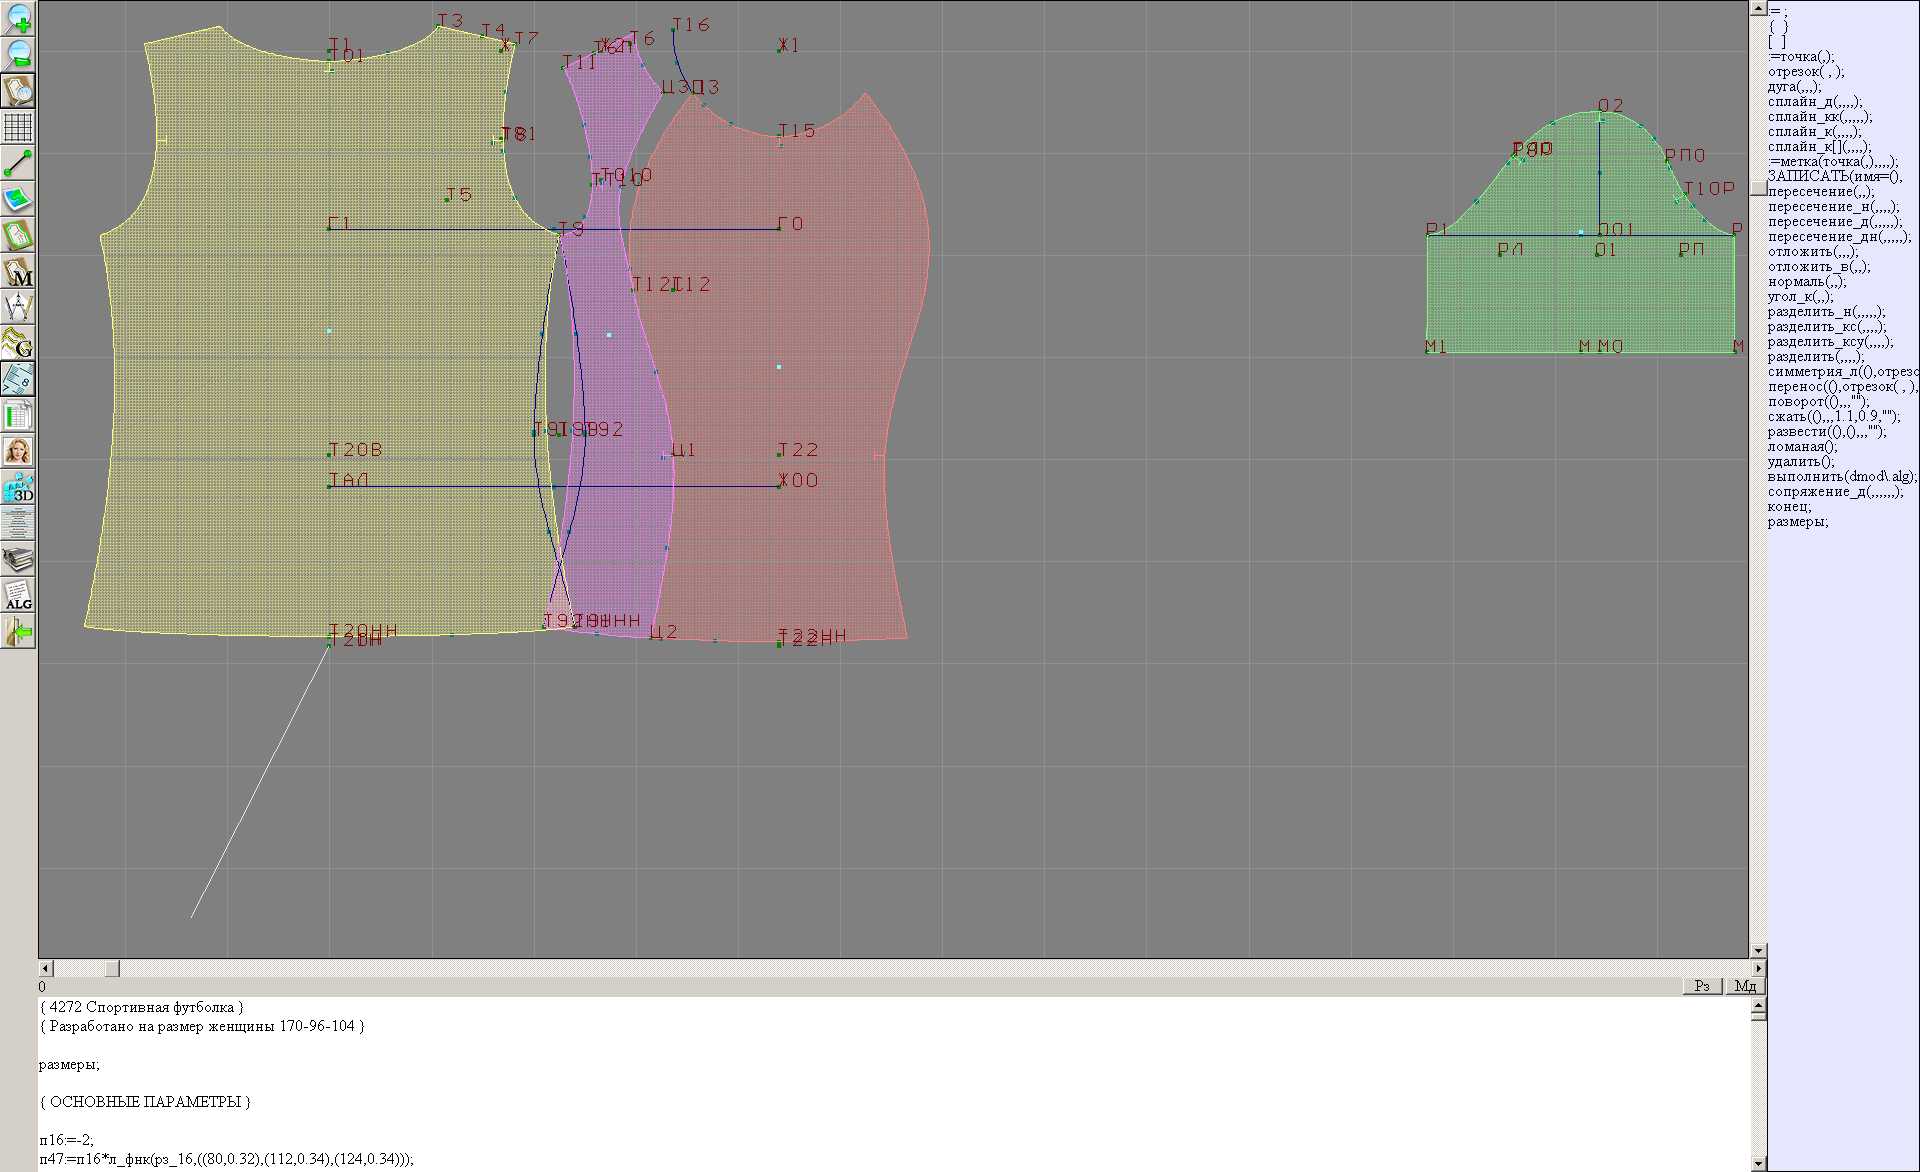1920x1172 pixels.
Task: Select the line segment tool icon
Action: click(18, 163)
